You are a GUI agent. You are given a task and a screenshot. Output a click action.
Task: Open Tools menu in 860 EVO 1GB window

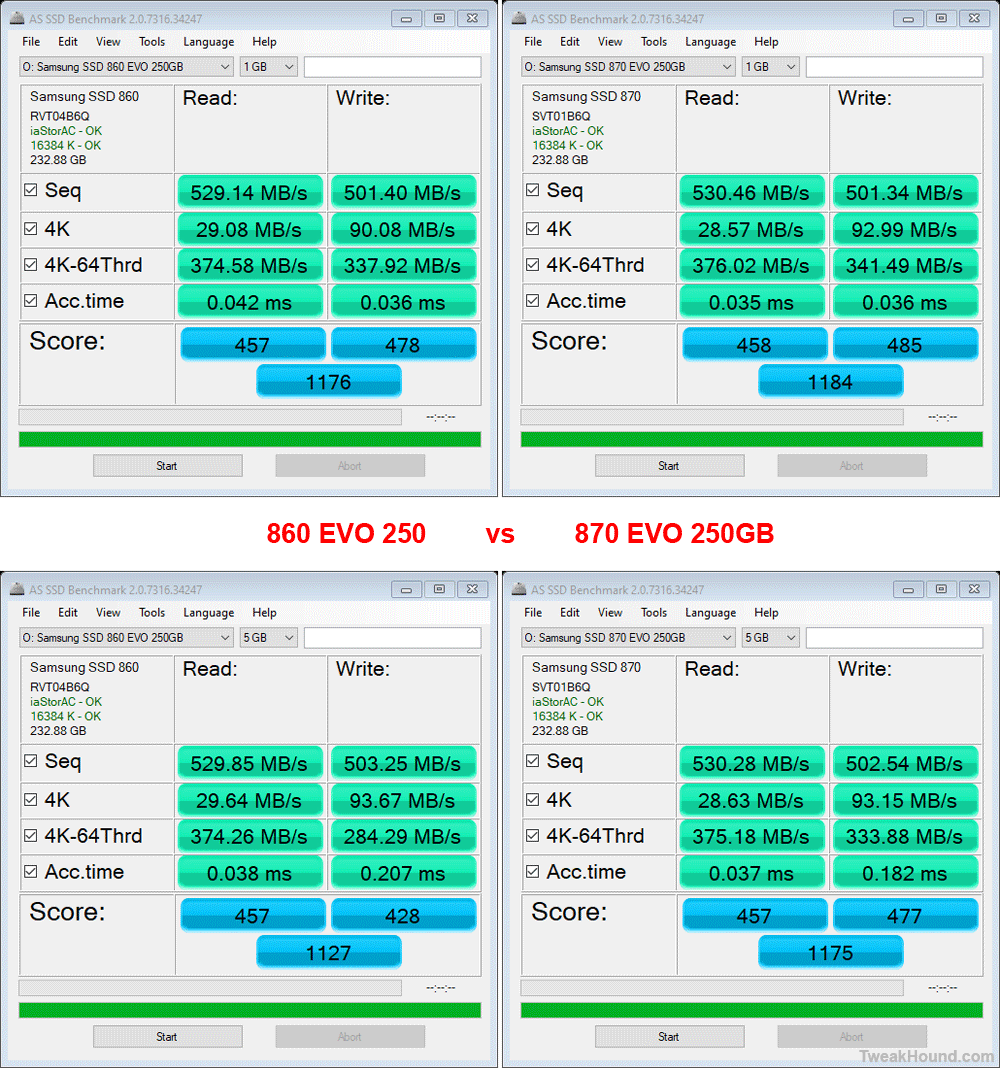pos(152,42)
